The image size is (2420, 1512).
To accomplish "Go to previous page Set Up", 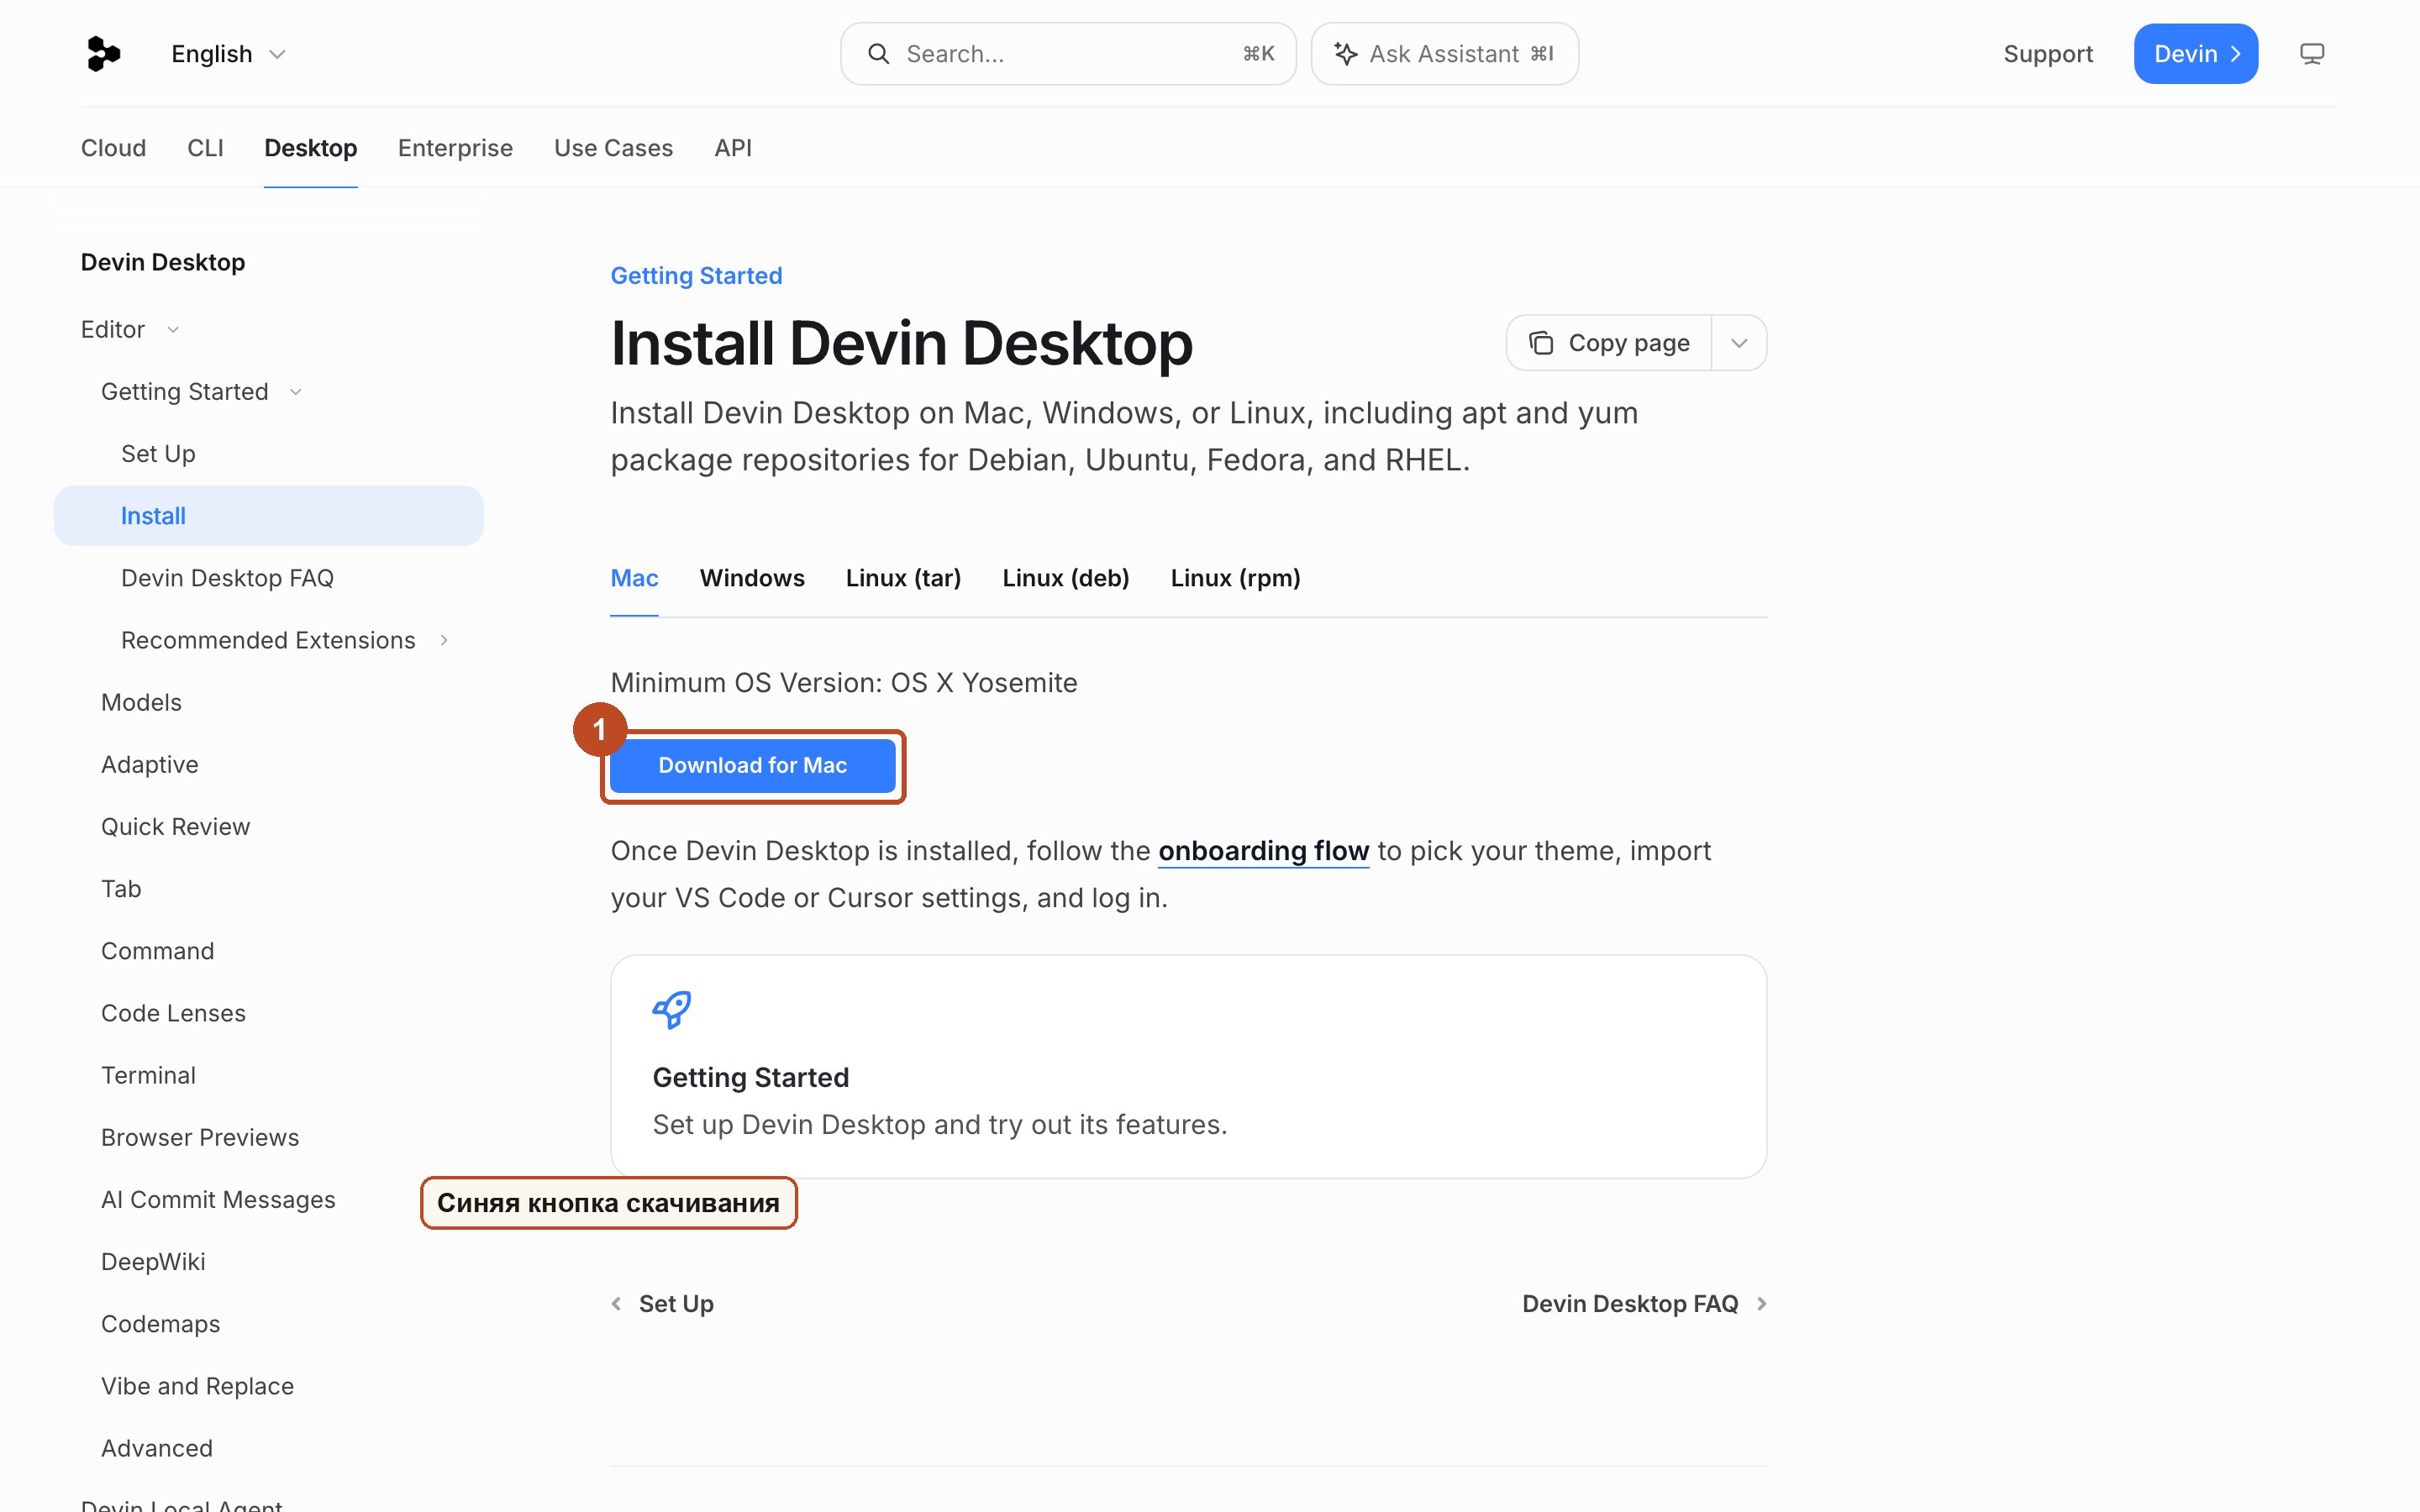I will coord(662,1303).
